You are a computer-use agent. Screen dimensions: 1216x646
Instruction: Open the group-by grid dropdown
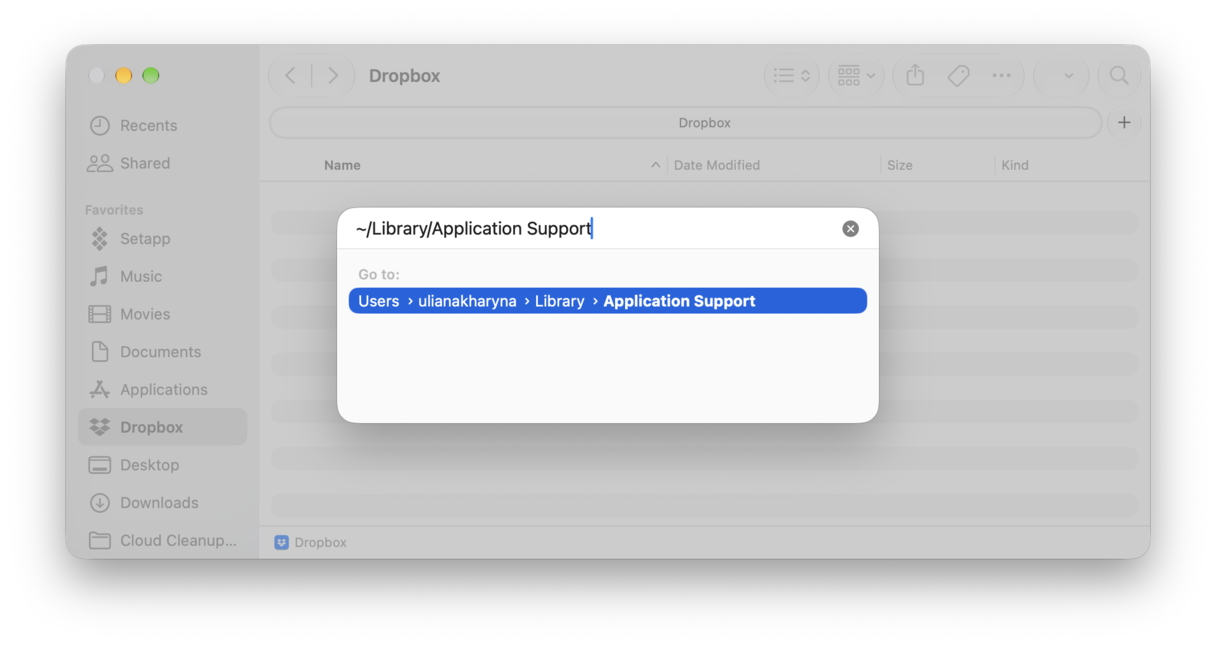[856, 76]
